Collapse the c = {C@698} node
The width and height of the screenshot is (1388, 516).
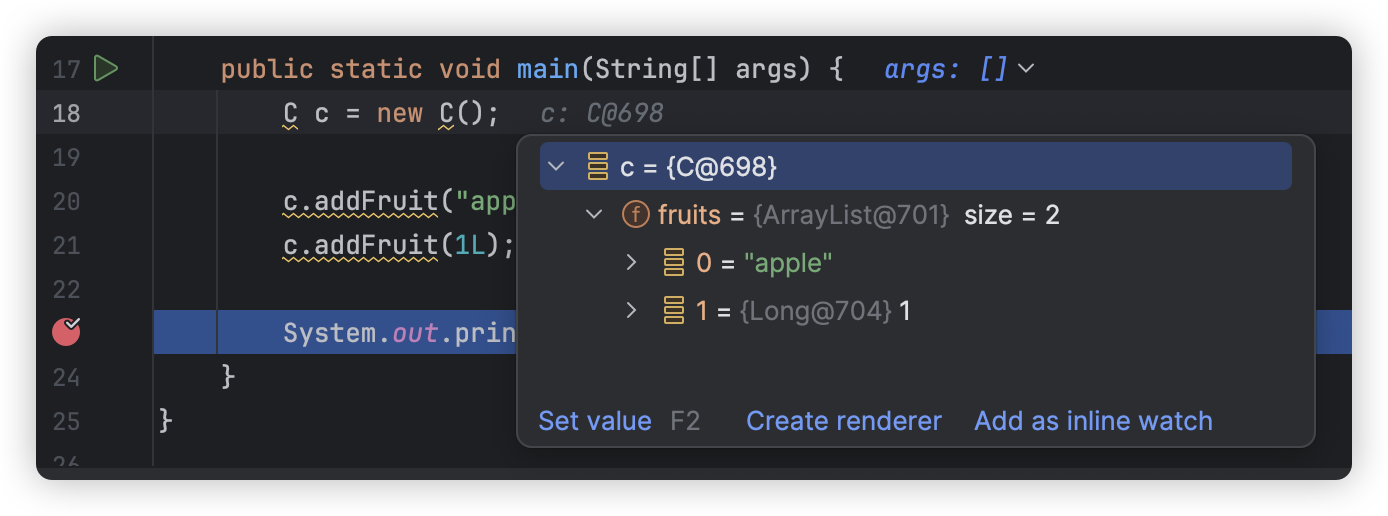pos(557,167)
